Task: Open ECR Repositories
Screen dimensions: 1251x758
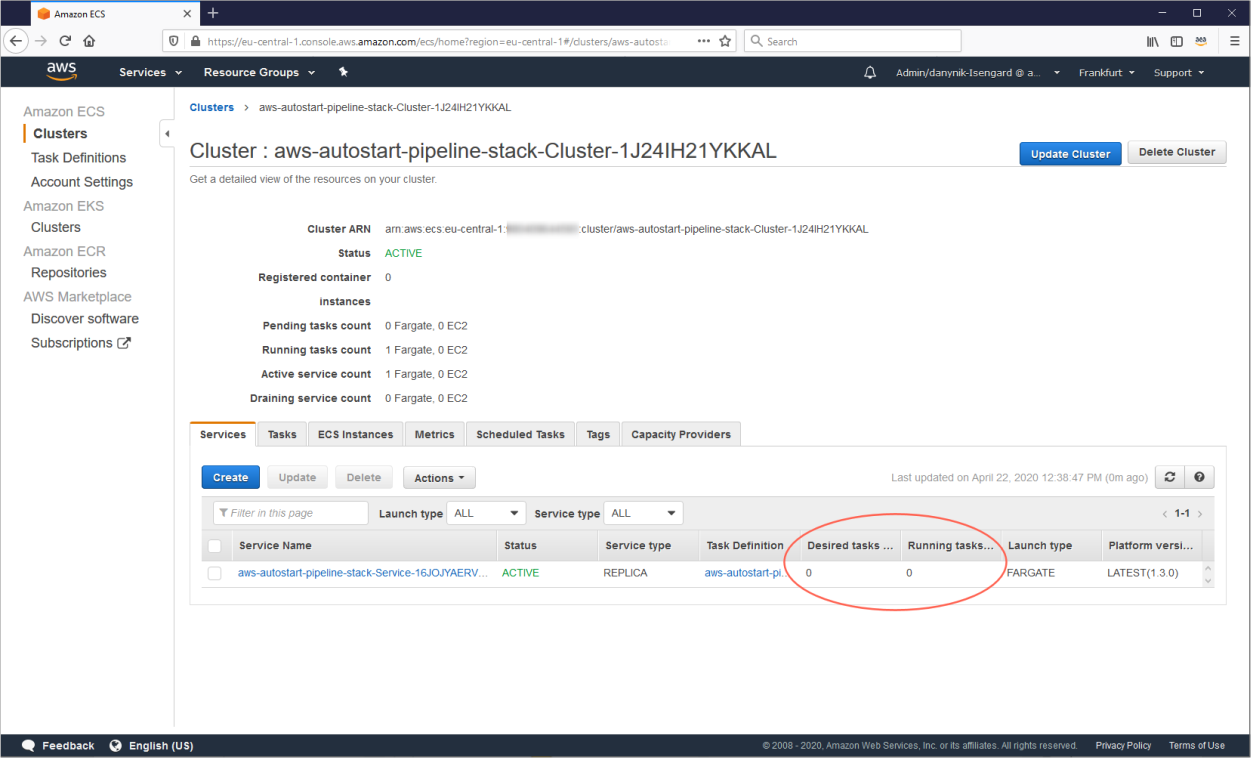Action: [x=69, y=272]
